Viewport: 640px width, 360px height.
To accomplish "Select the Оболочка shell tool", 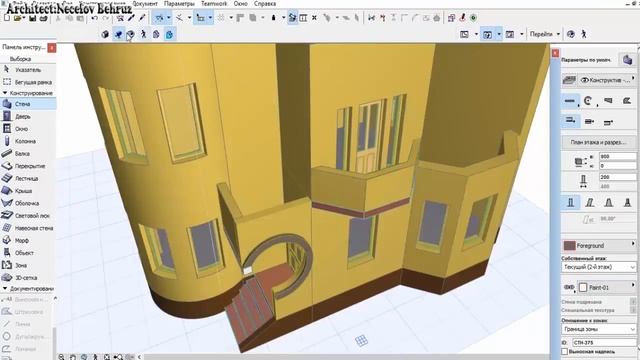I will (x=28, y=203).
